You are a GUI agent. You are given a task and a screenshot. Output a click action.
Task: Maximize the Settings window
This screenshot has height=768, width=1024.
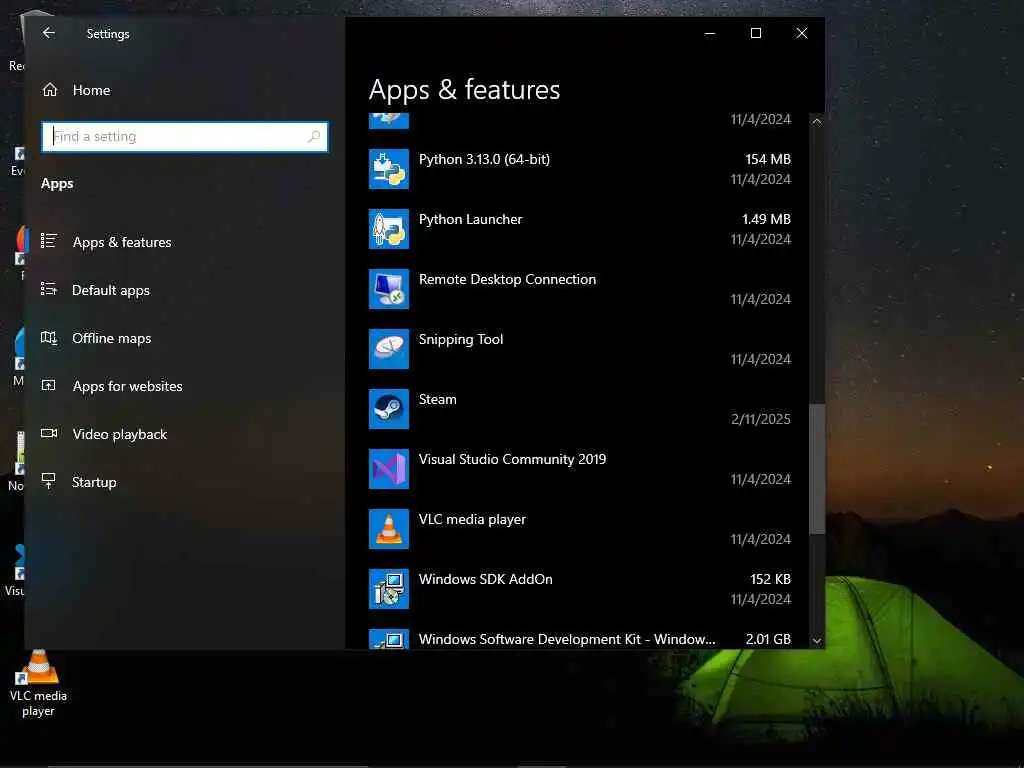pos(756,33)
